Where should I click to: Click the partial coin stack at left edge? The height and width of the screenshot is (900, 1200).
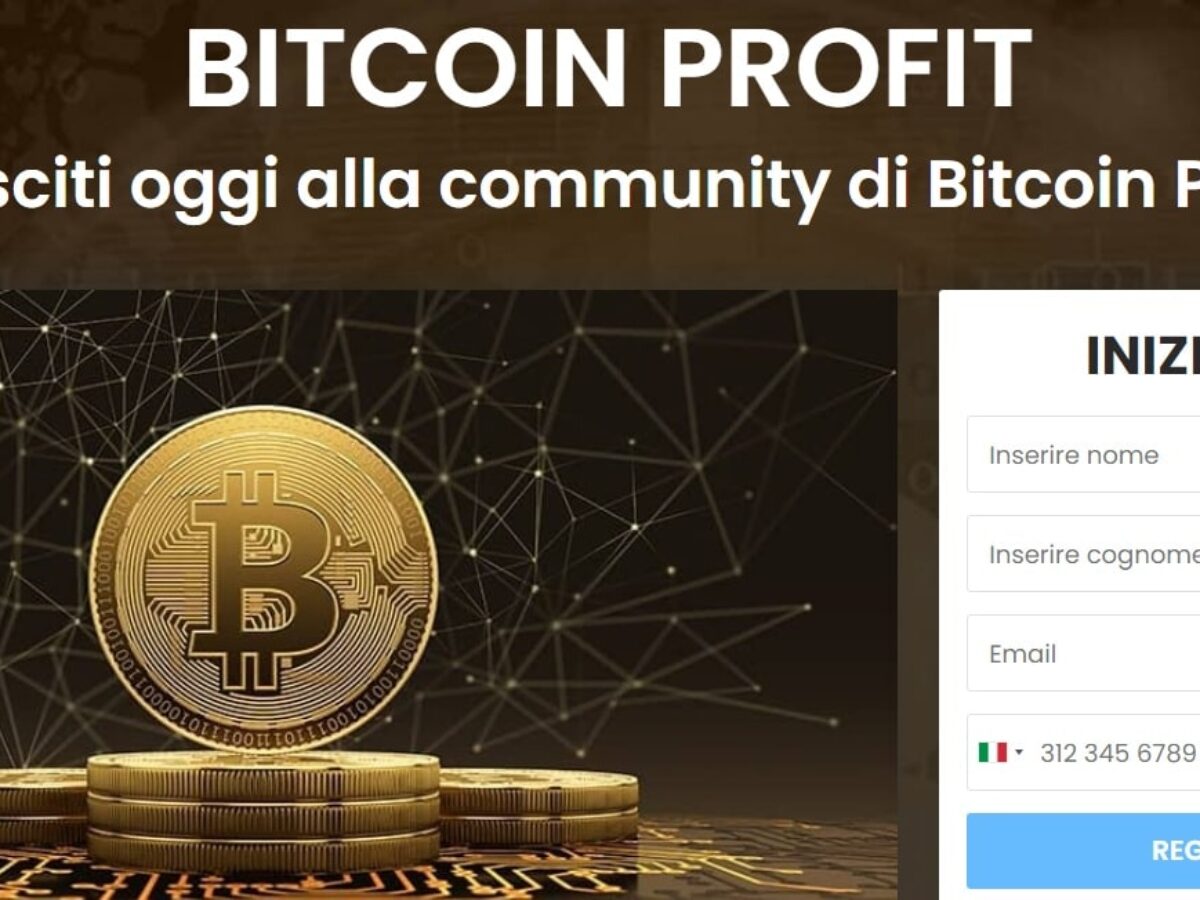click(x=42, y=806)
